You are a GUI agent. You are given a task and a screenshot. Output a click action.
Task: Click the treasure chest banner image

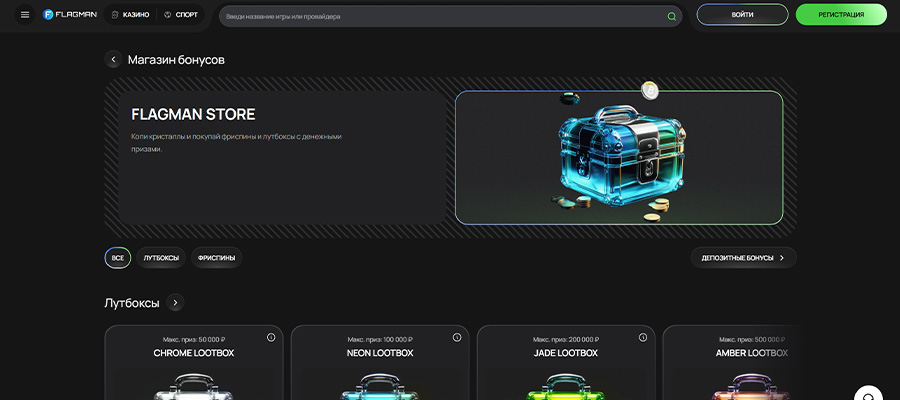pos(618,157)
